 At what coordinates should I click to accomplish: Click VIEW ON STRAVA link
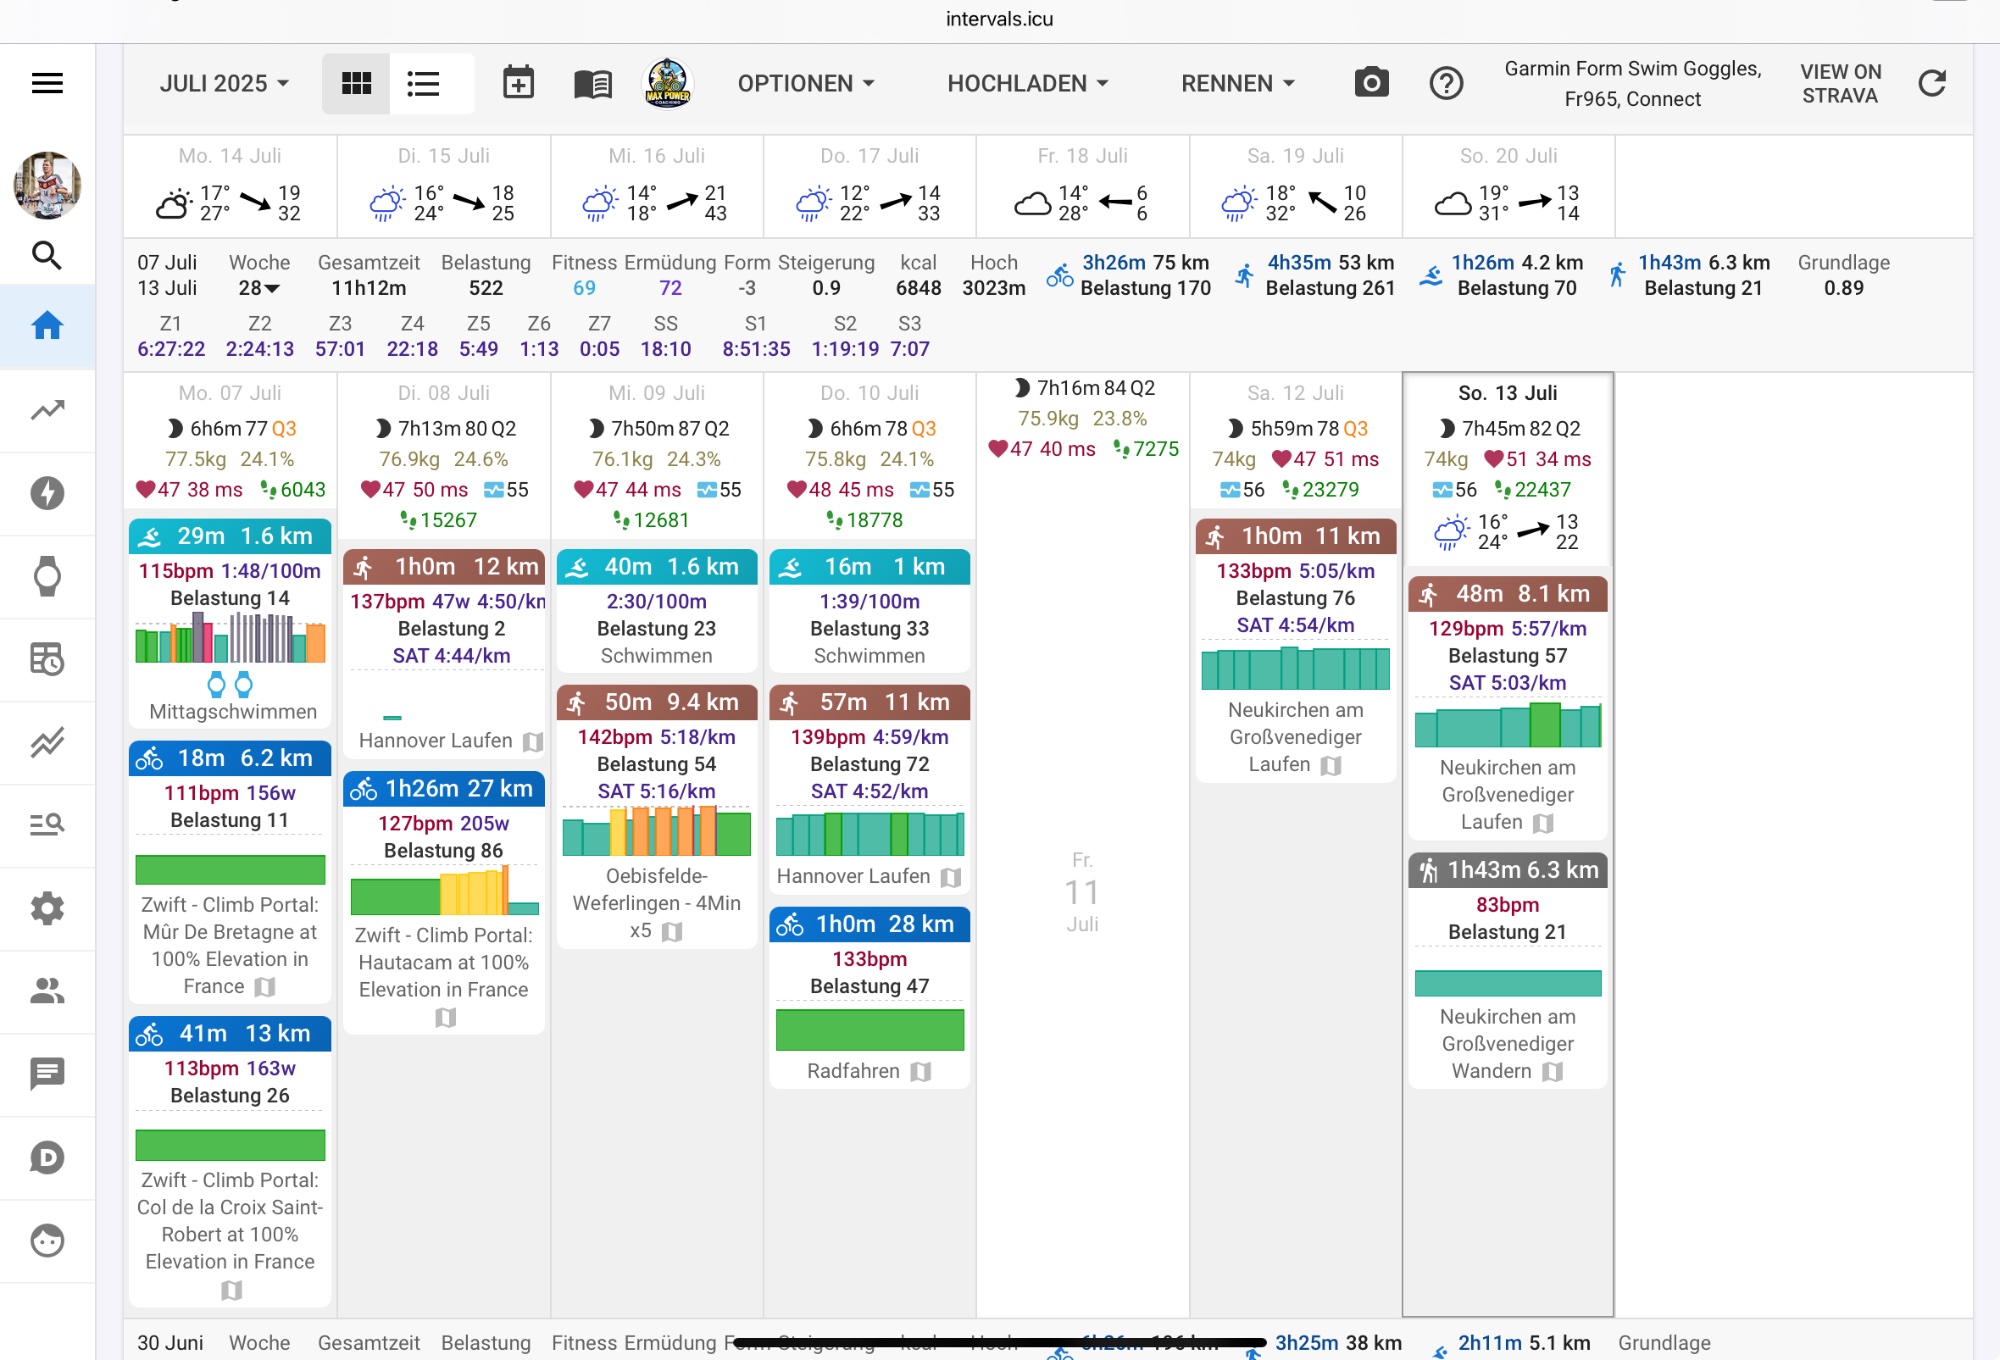point(1840,84)
